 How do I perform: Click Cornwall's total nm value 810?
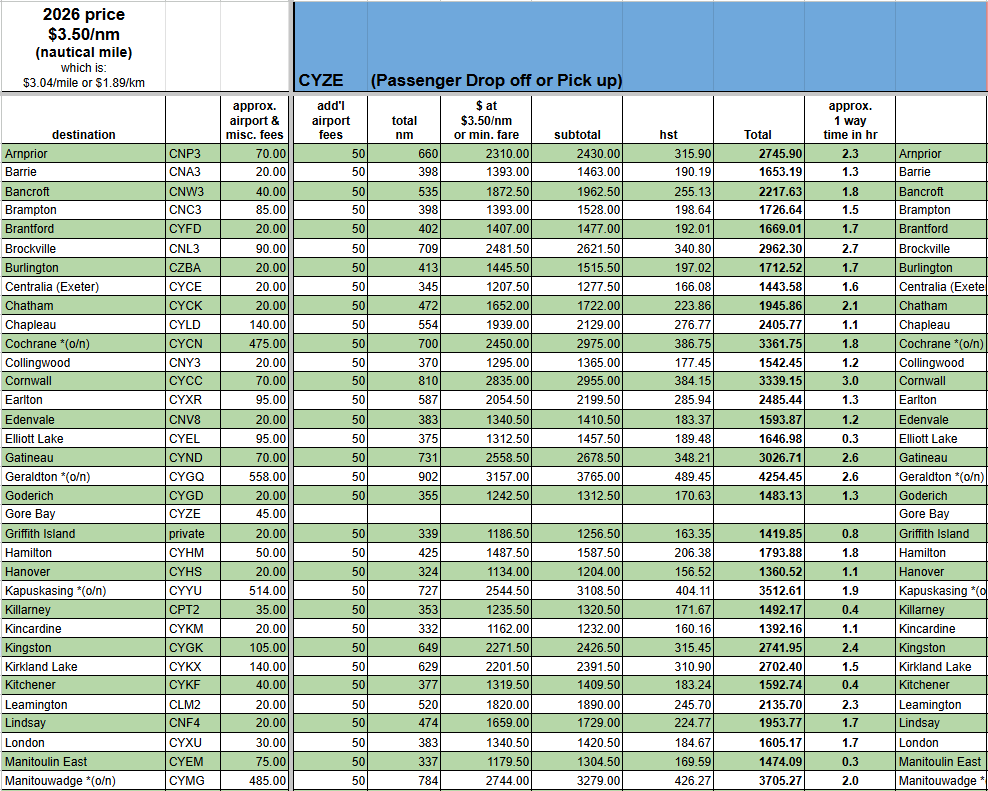(x=405, y=381)
